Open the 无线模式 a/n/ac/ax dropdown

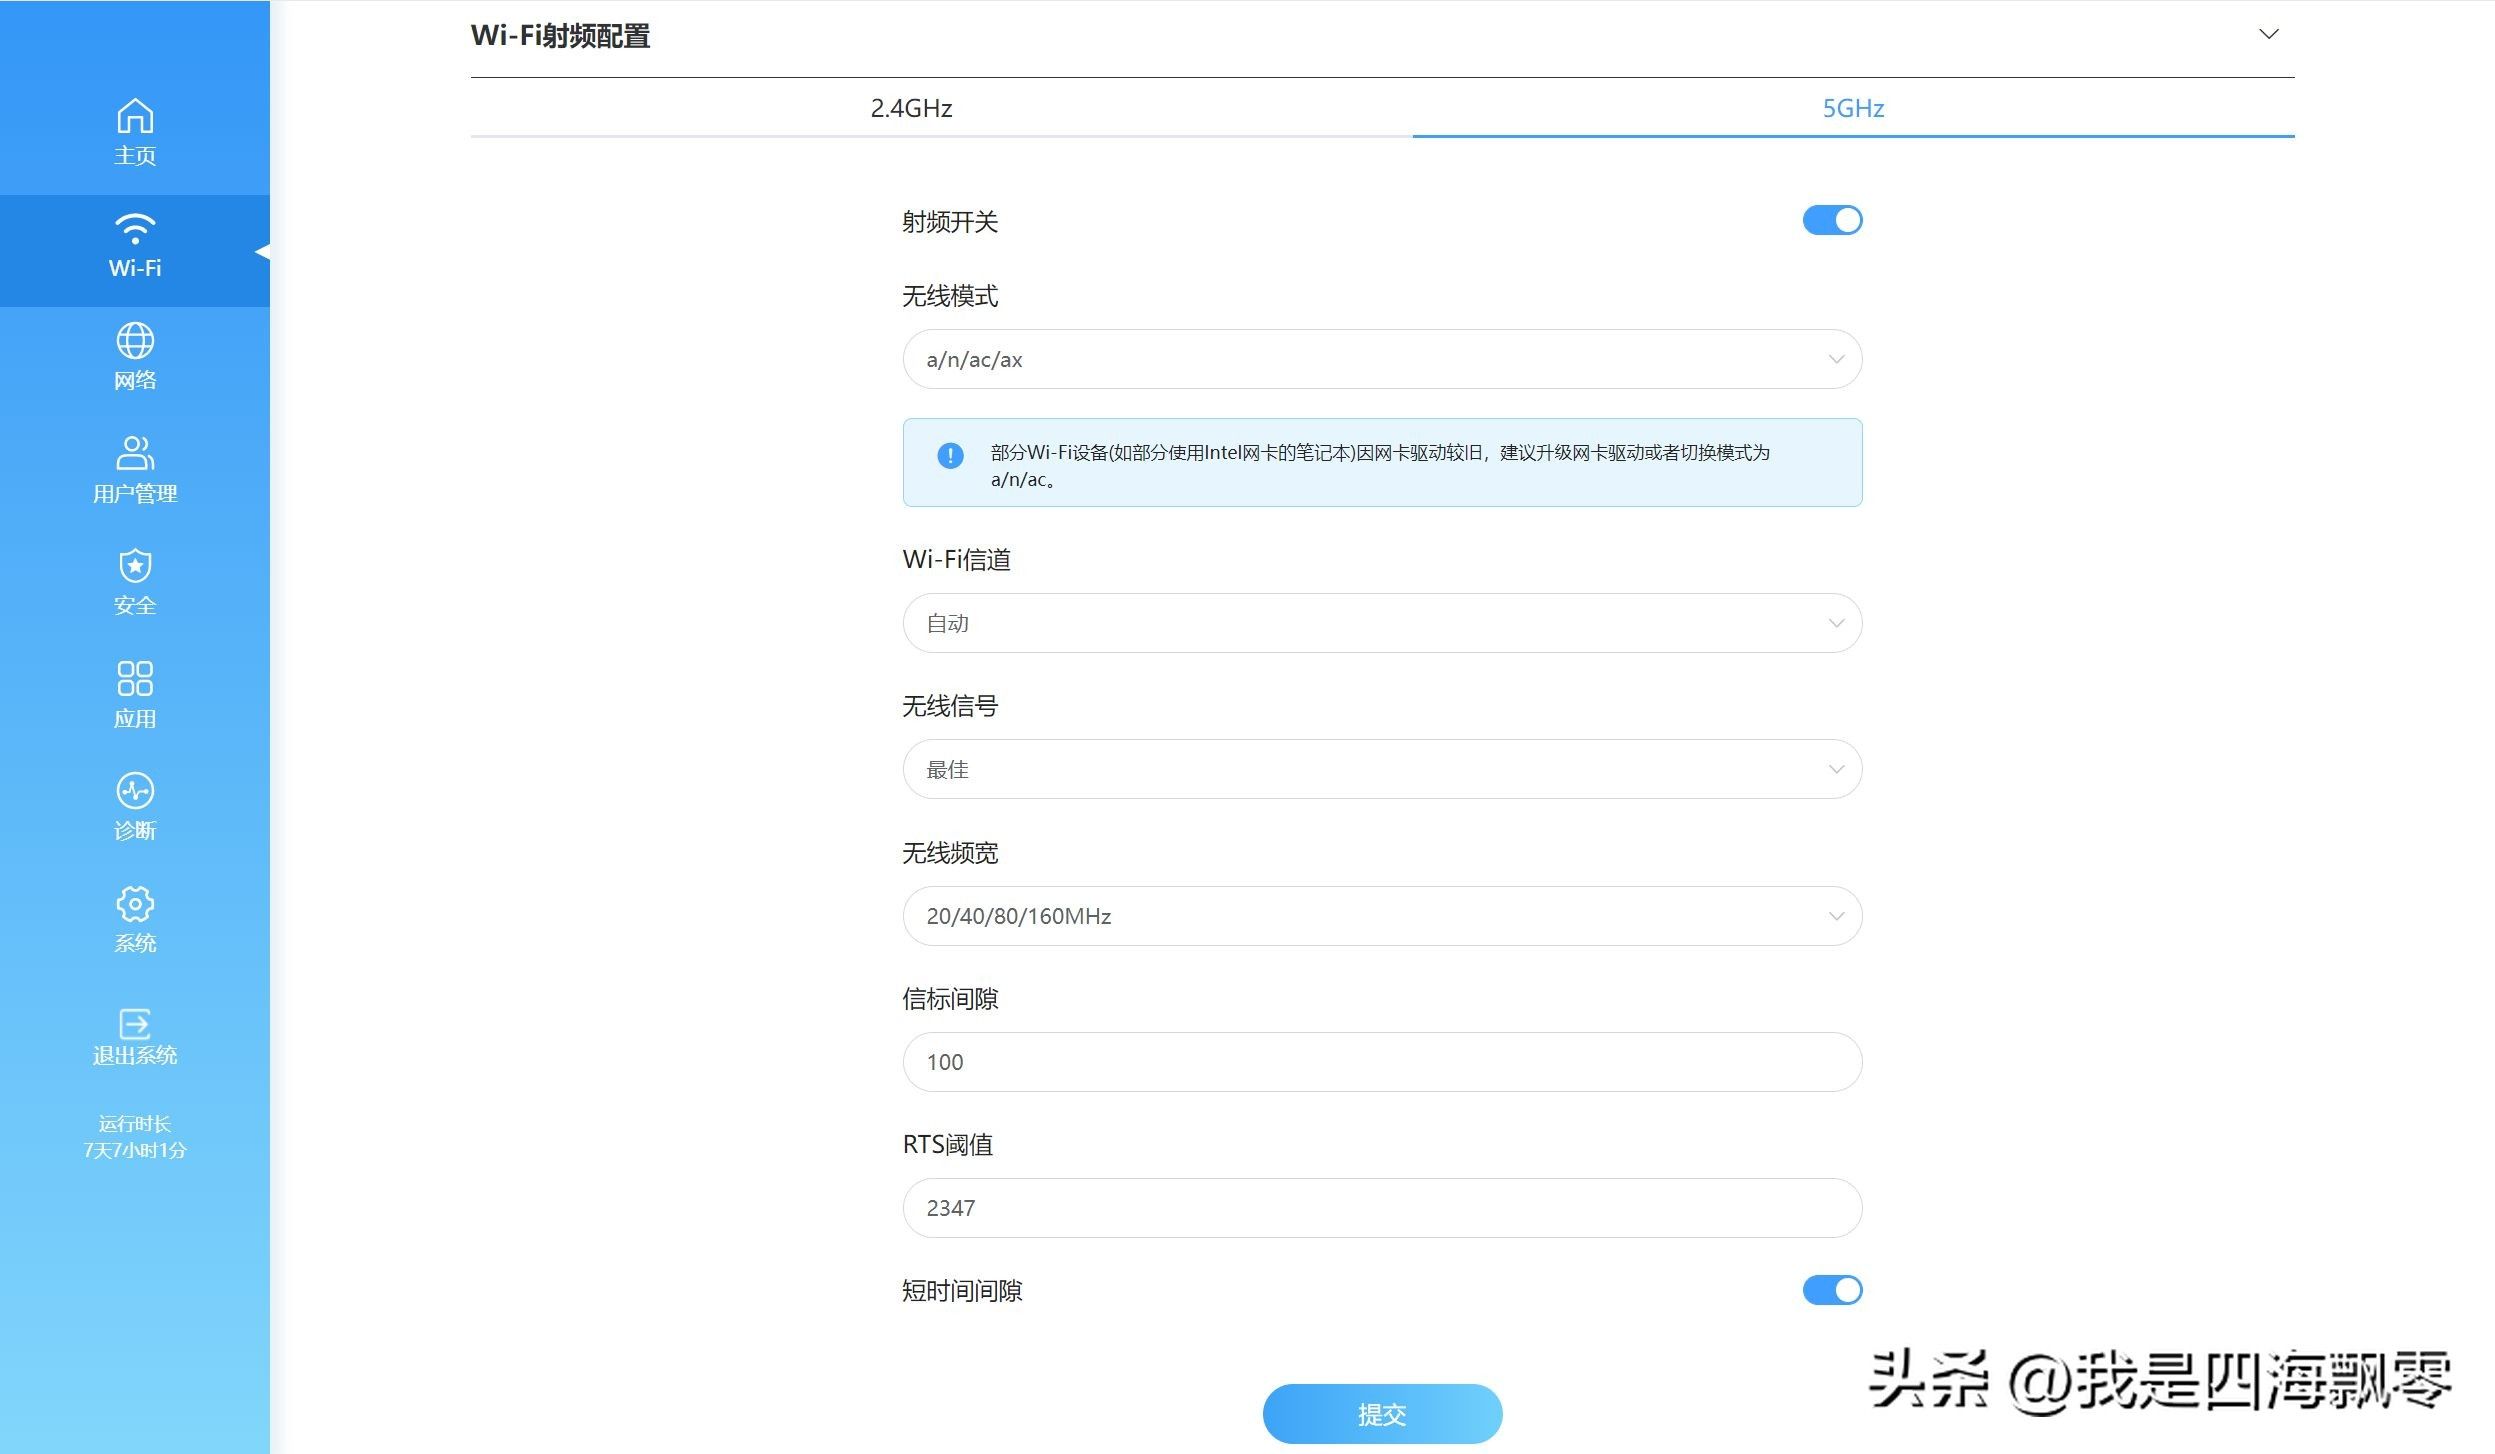(1381, 359)
